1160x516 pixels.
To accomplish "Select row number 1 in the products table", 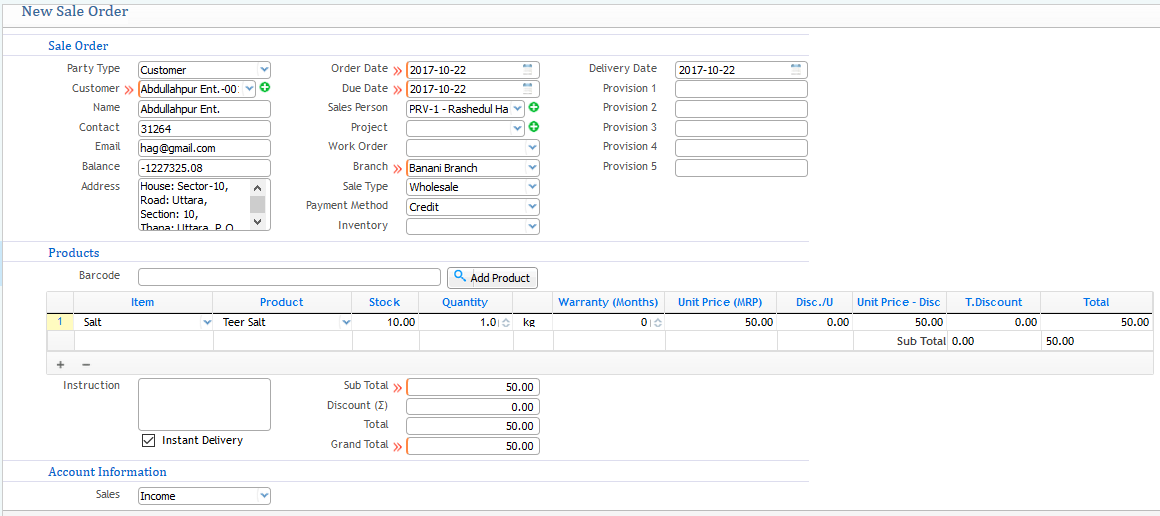I will [x=60, y=323].
